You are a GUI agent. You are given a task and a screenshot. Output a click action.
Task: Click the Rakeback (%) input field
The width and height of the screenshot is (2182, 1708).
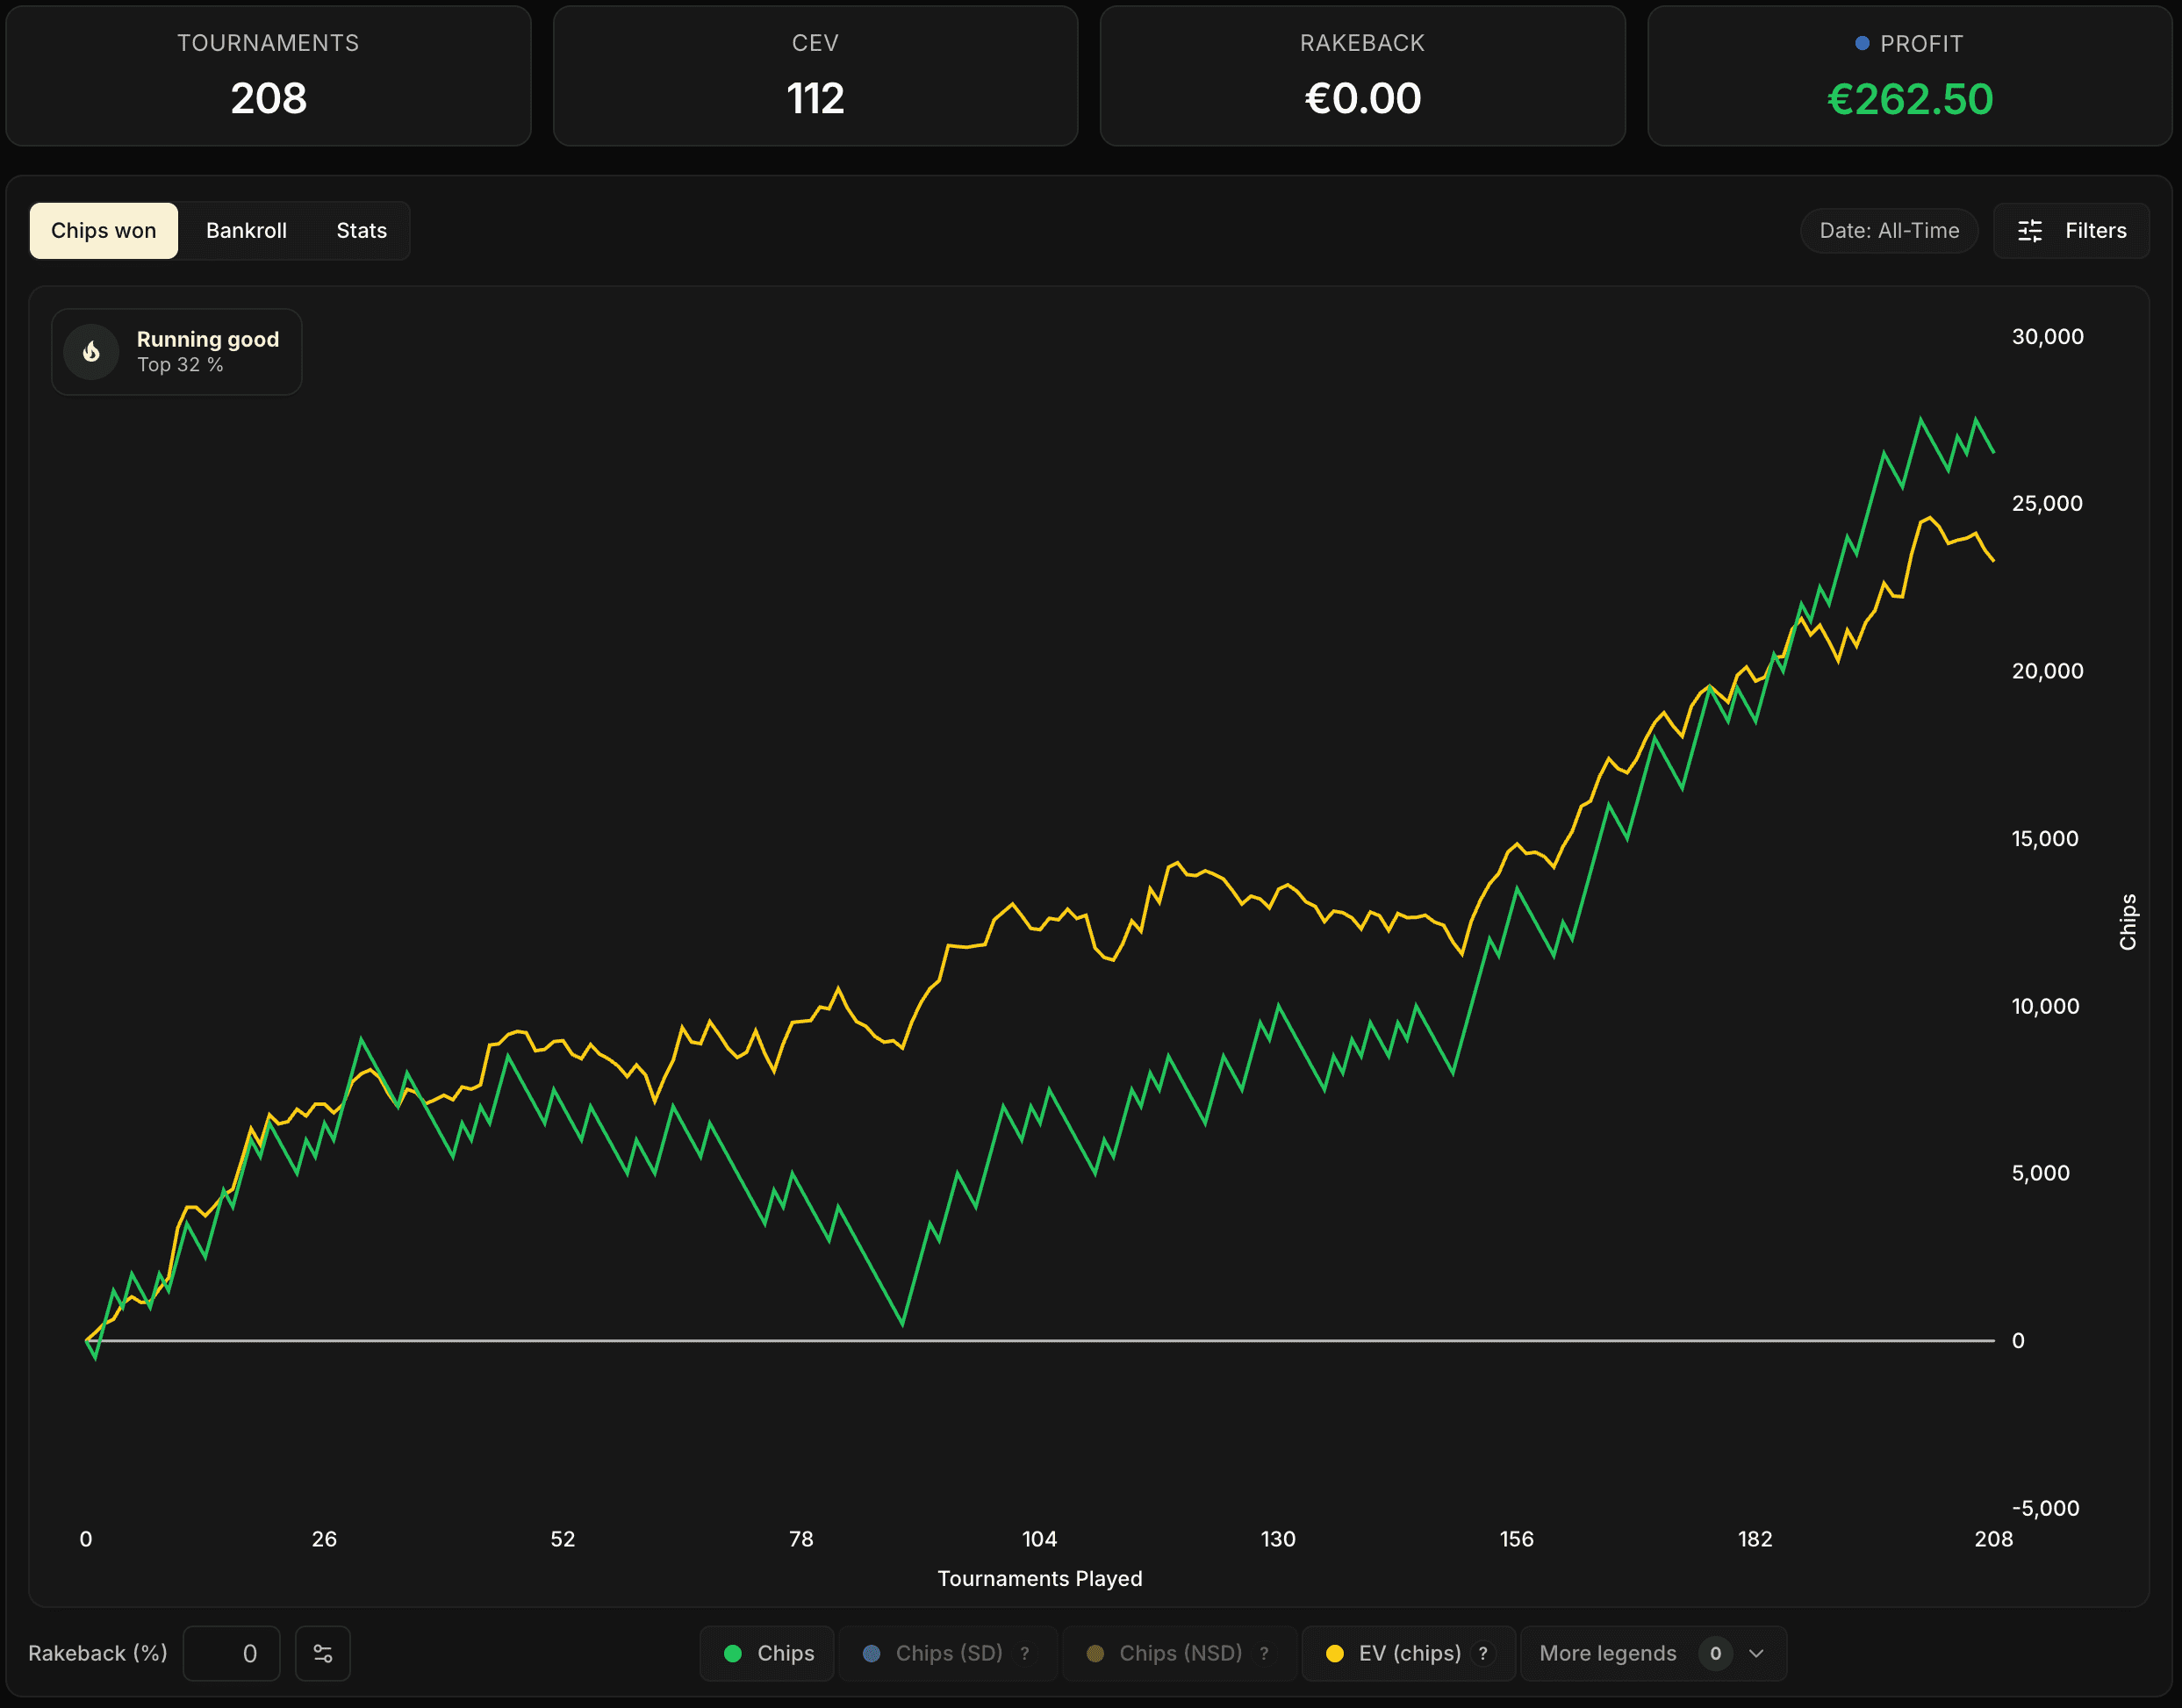click(232, 1653)
